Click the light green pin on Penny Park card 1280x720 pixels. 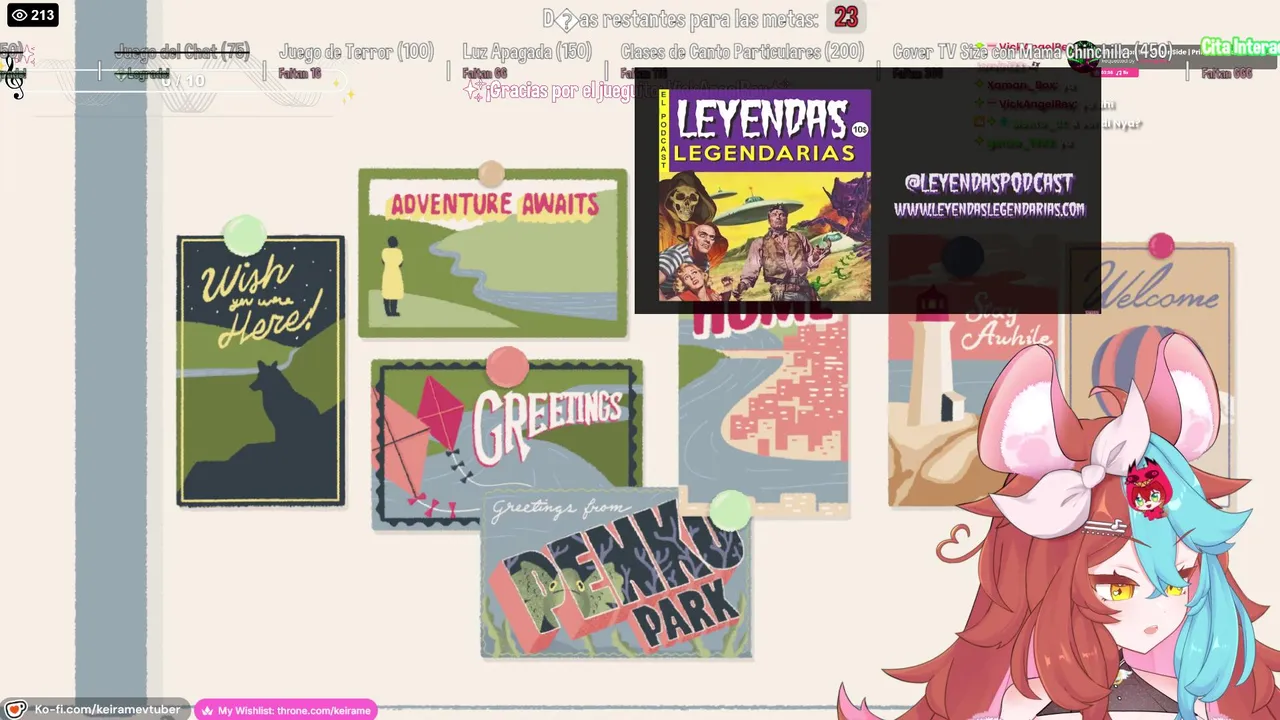point(731,510)
